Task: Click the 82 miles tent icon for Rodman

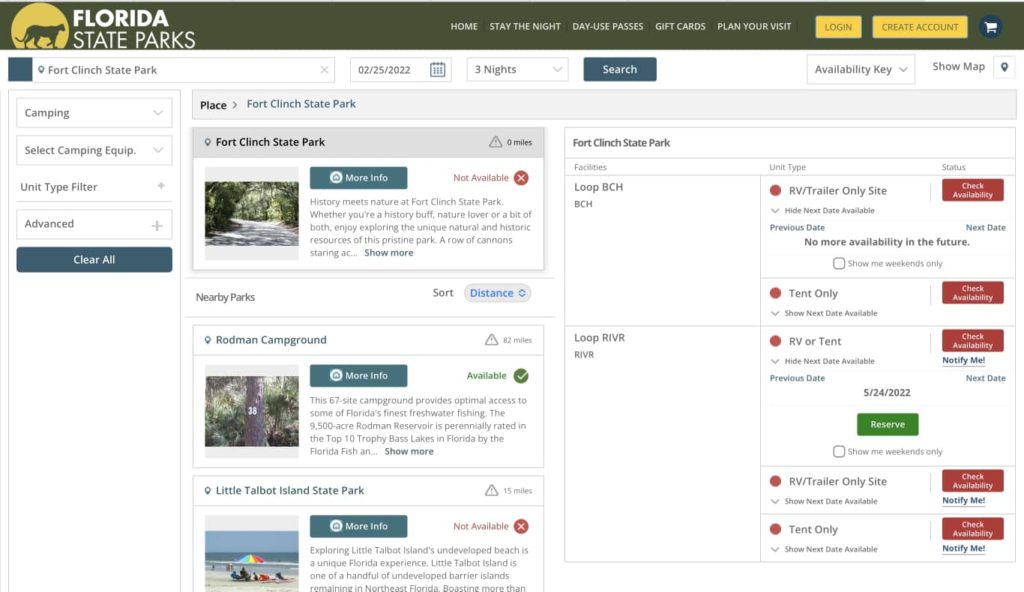Action: point(492,340)
